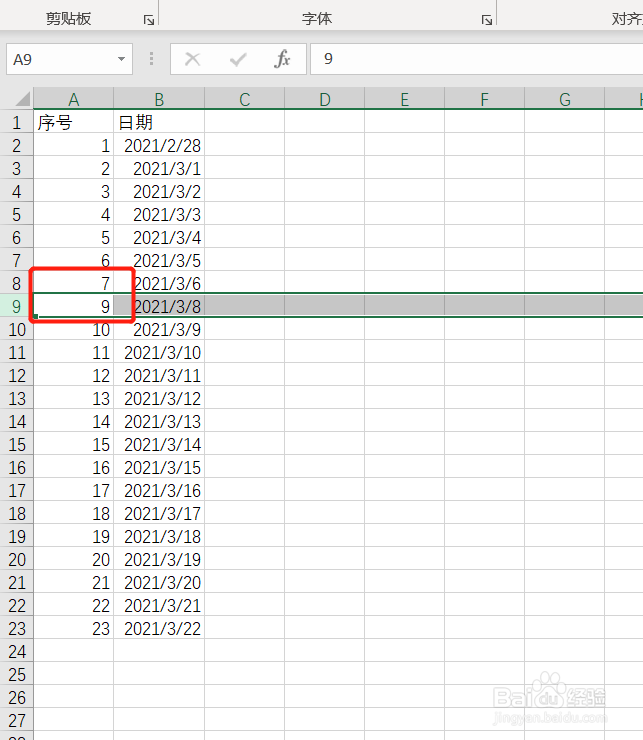
Task: Click sequence number 23 in column A
Action: [x=74, y=629]
